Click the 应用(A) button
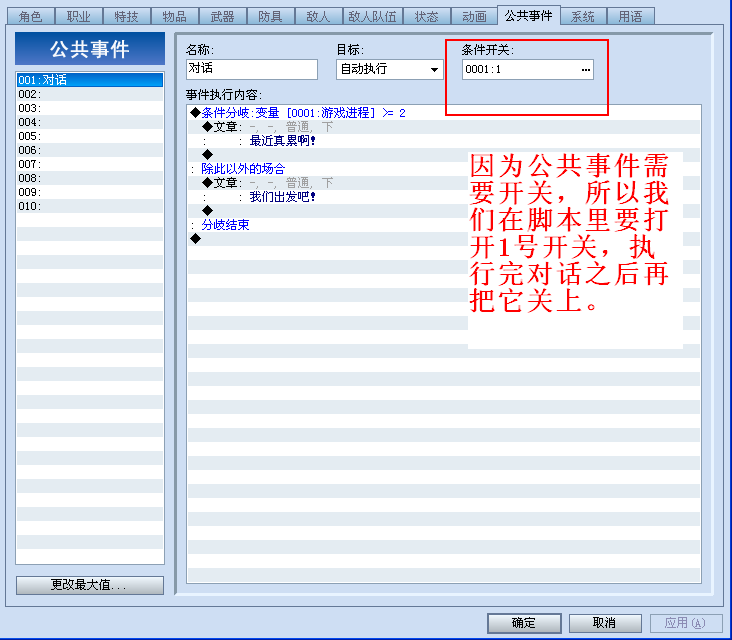The height and width of the screenshot is (640, 732). pos(686,623)
